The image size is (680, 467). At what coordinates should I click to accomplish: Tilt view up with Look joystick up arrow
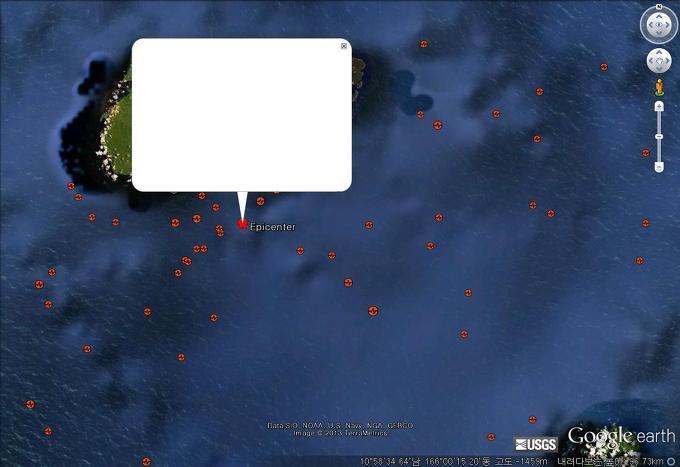(659, 16)
